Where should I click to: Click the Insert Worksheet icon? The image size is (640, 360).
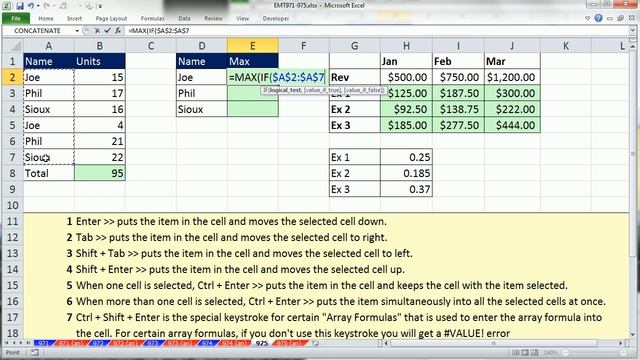tap(316, 343)
